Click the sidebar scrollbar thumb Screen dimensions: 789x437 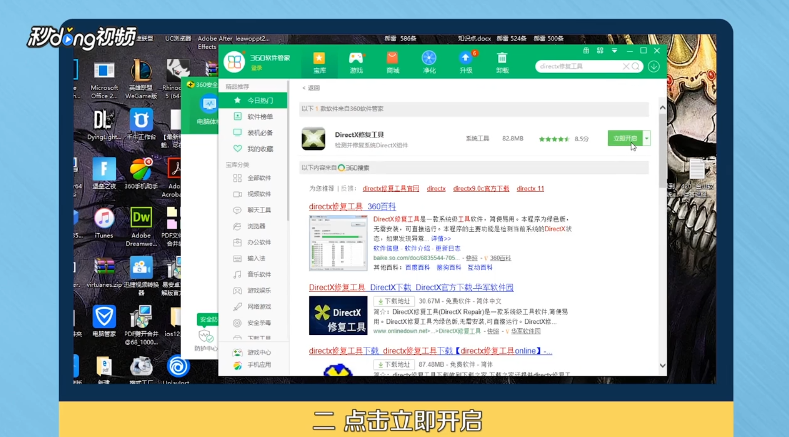point(288,151)
